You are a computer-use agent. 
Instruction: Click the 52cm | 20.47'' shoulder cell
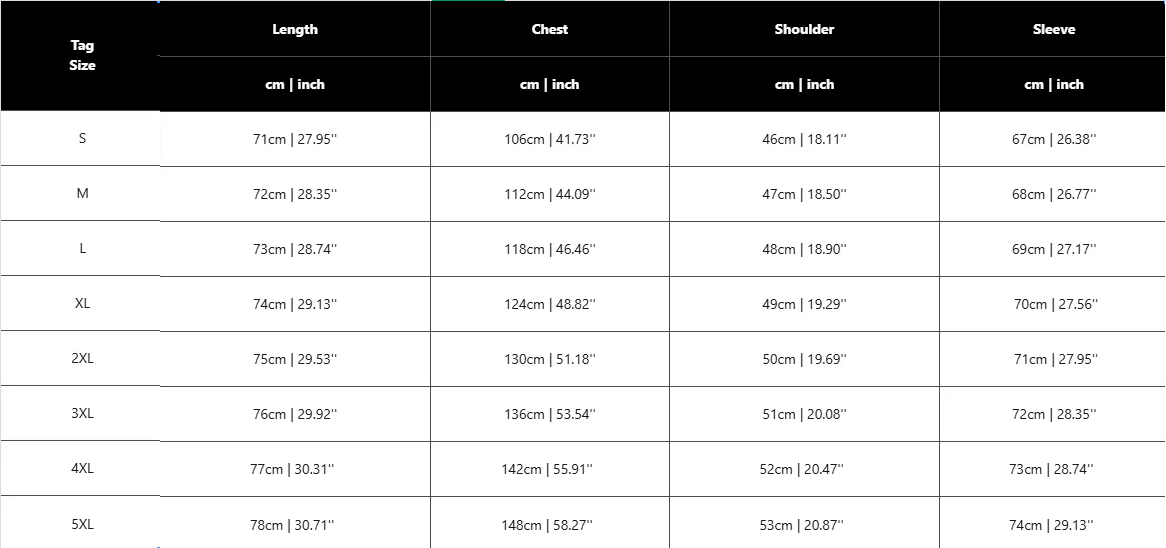tap(804, 469)
